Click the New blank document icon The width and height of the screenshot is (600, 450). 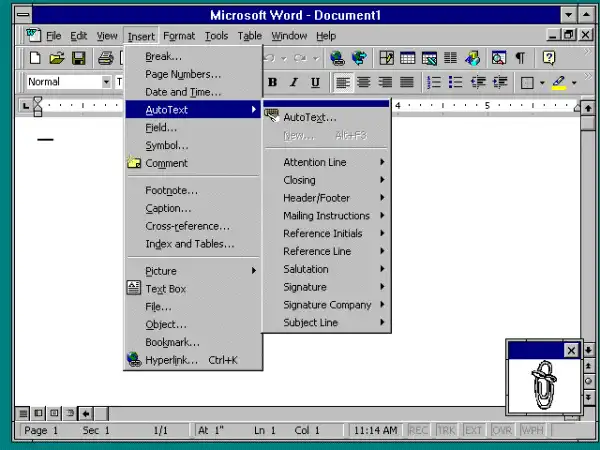click(x=36, y=59)
